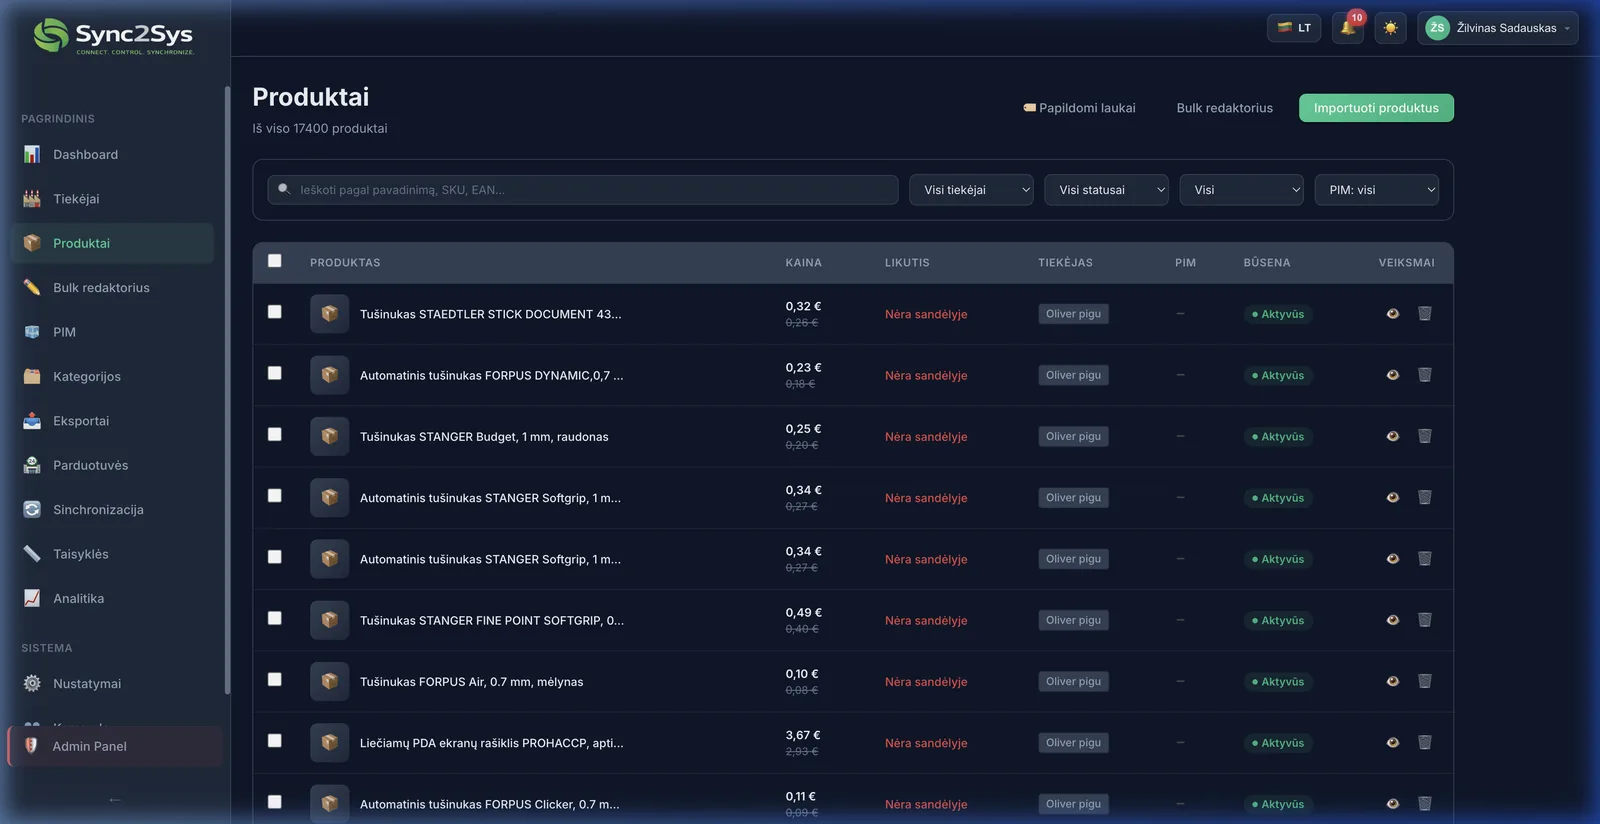This screenshot has height=824, width=1600.
Task: Click the Dashboard chart icon
Action: (32, 154)
